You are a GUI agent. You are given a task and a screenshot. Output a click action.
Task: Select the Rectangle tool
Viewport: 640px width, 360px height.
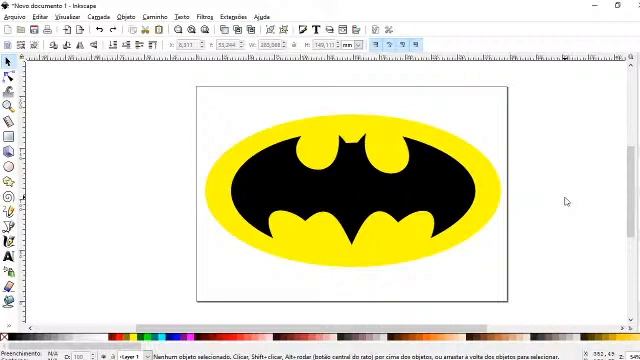pos(8,136)
